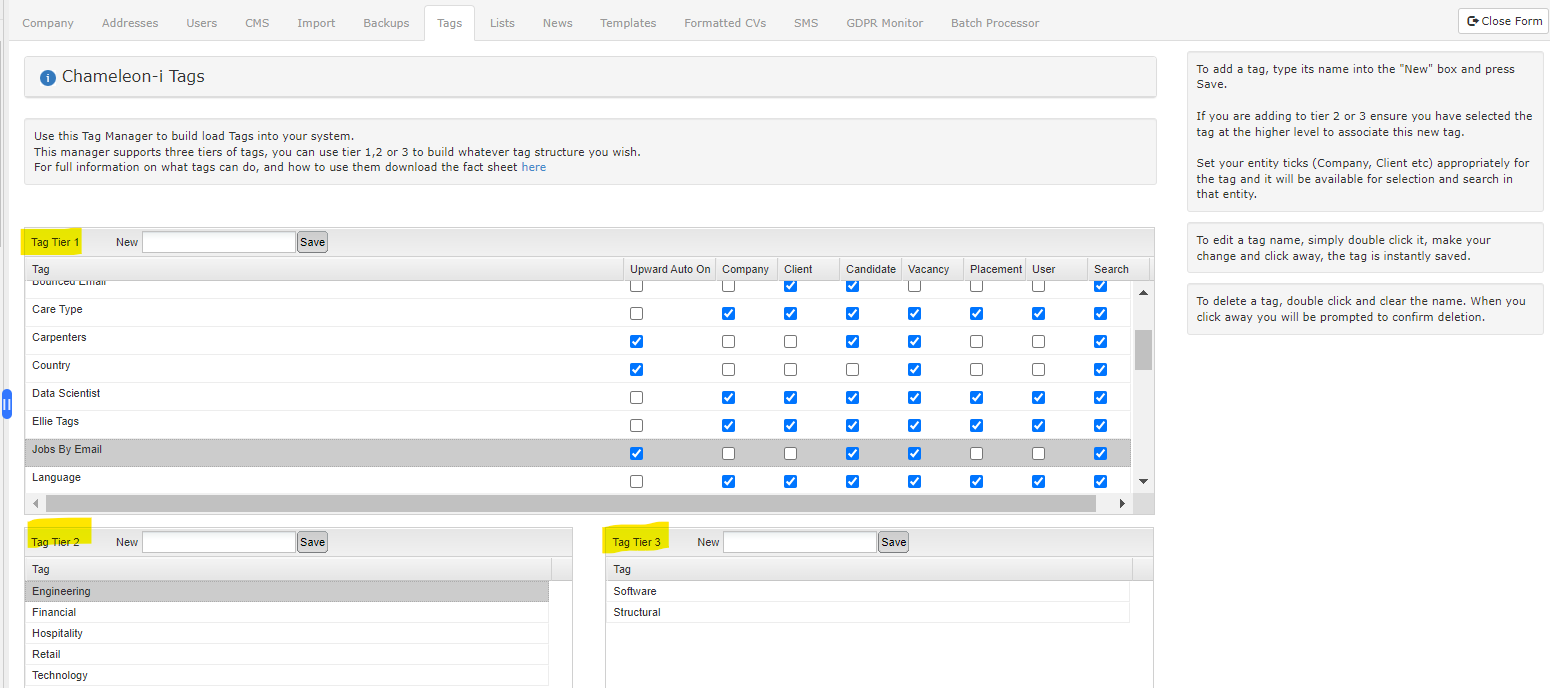Viewport: 1550px width, 688px height.
Task: Select the Country tag row
Action: point(577,369)
